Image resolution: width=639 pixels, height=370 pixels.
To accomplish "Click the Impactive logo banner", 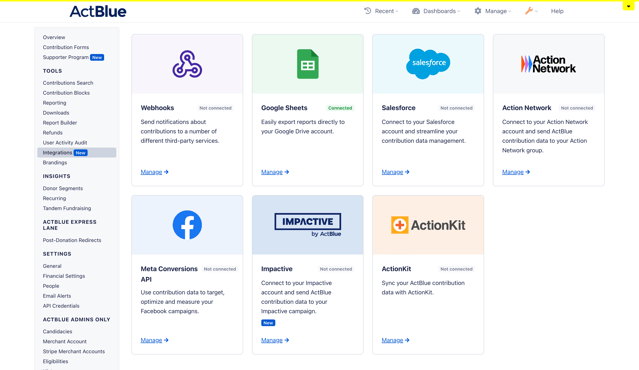I will [x=308, y=225].
